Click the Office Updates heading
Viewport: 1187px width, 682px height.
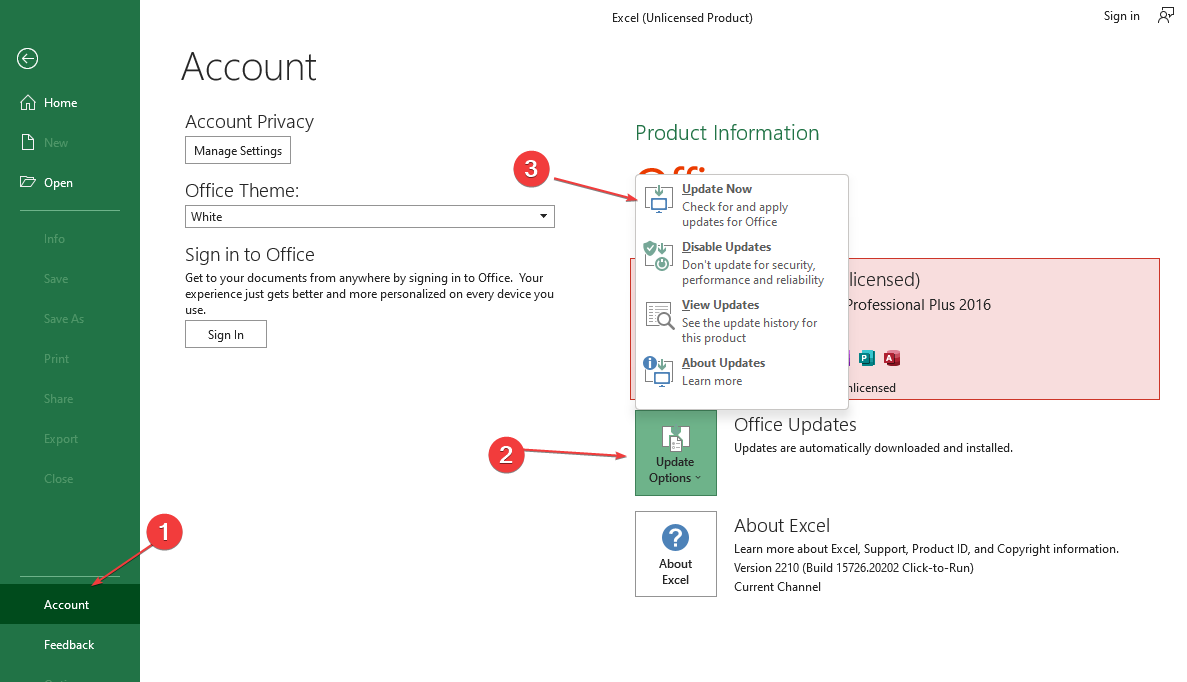point(795,425)
